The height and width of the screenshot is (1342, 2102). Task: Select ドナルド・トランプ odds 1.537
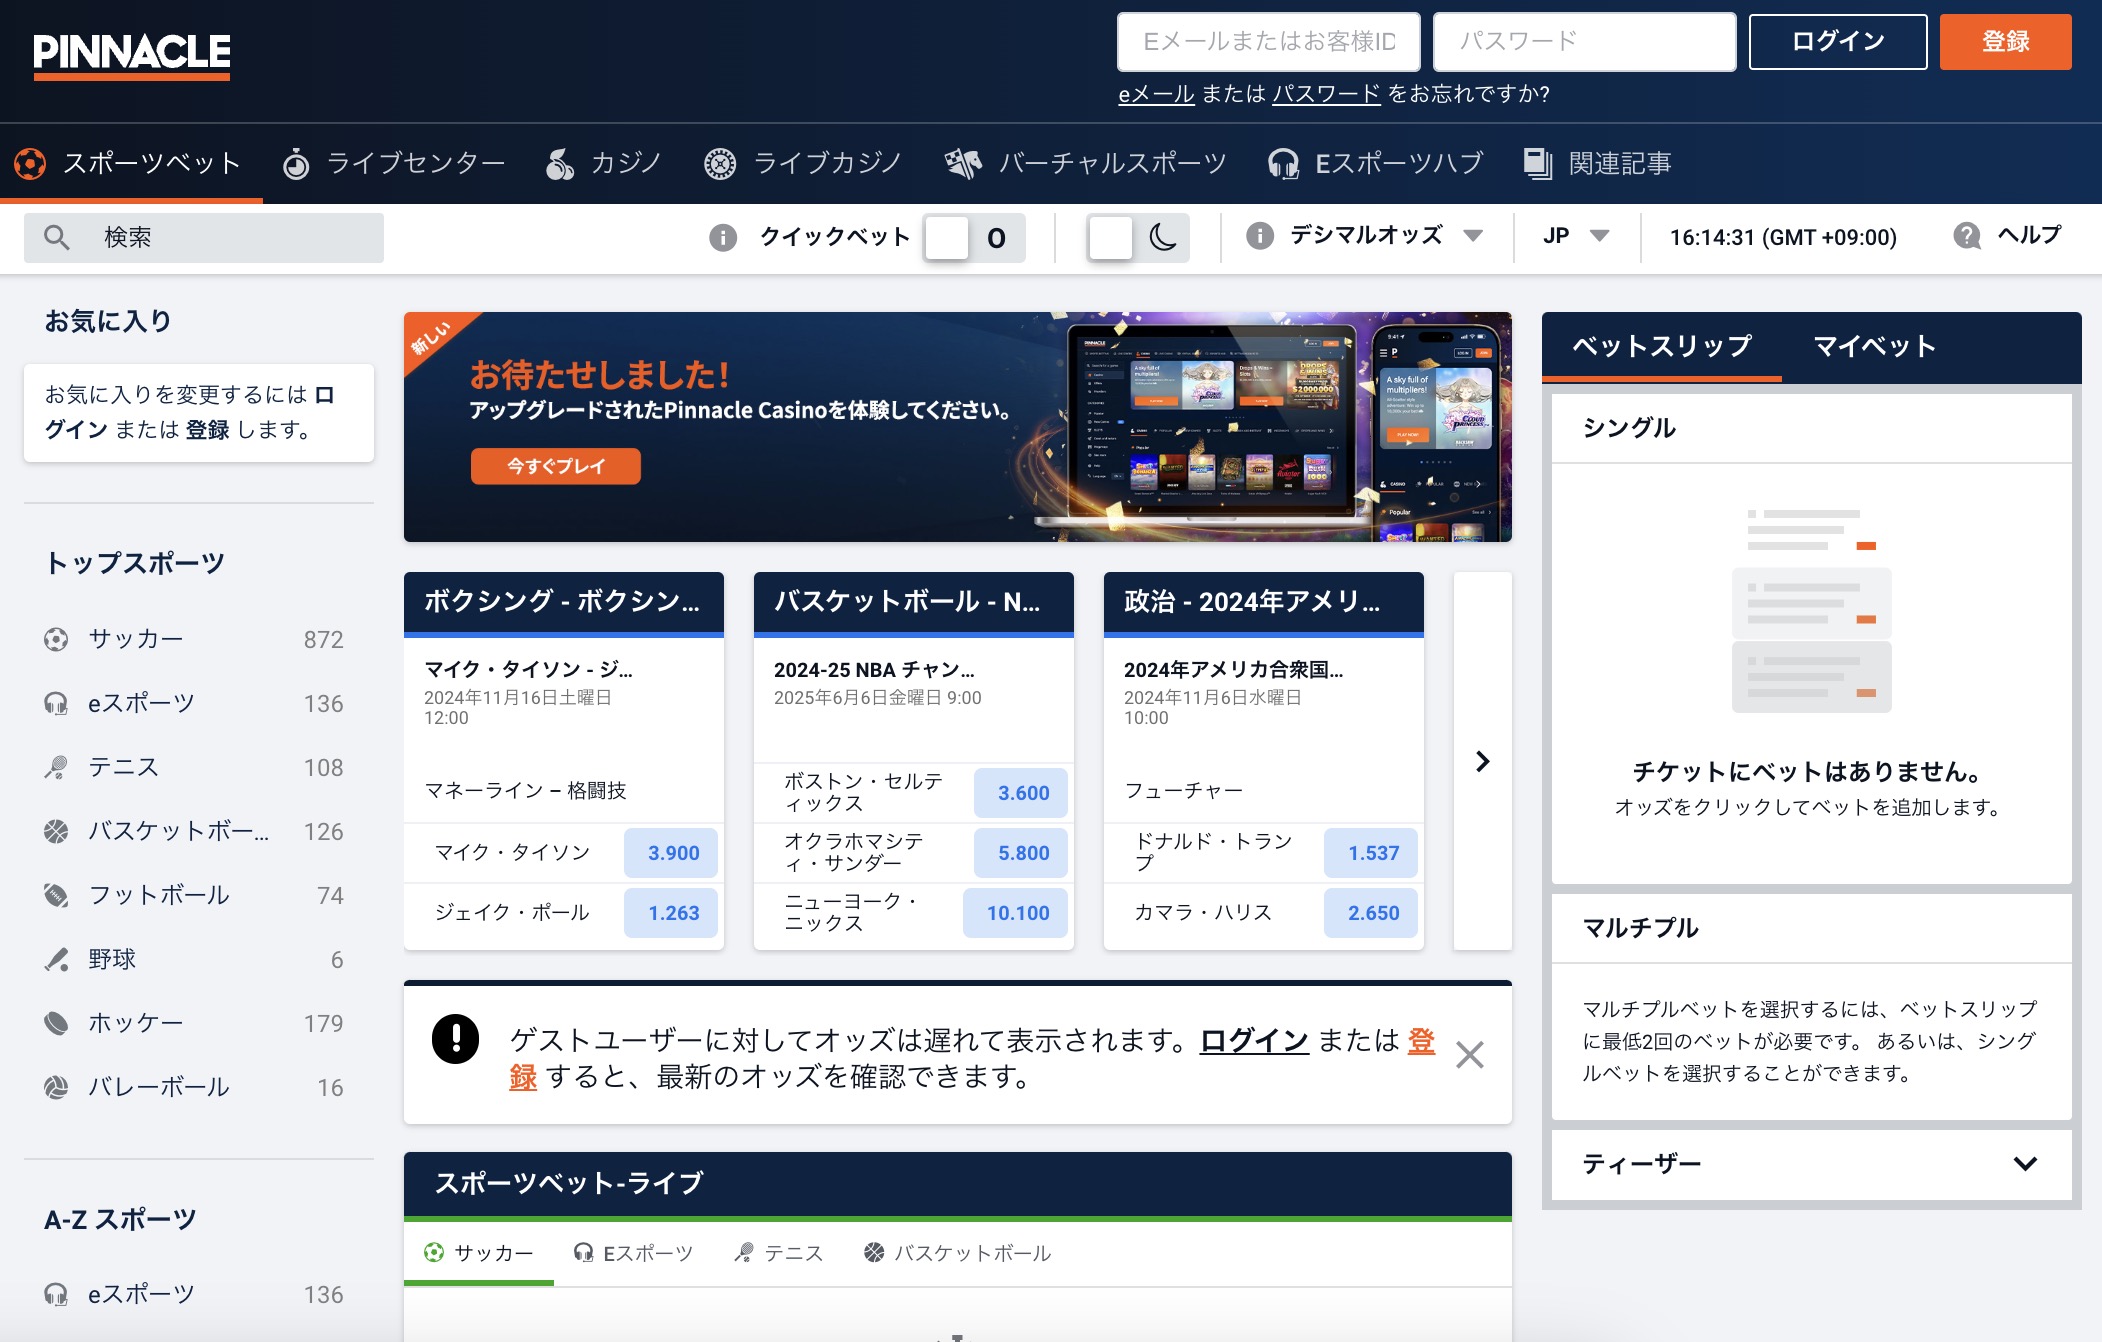tap(1371, 853)
